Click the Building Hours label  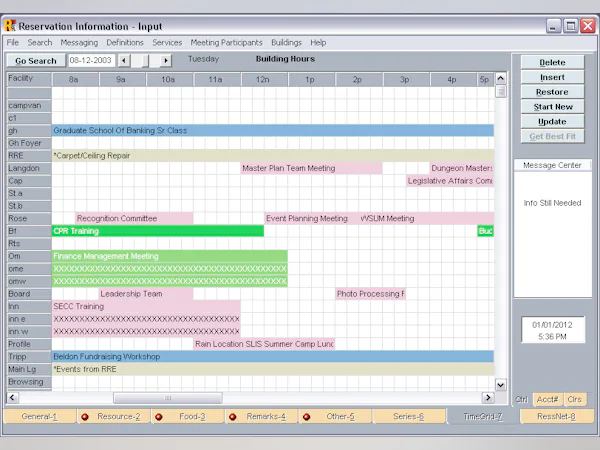285,59
